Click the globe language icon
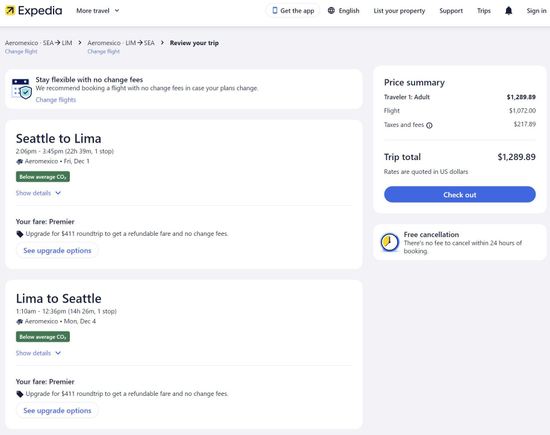Image resolution: width=550 pixels, height=435 pixels. click(331, 11)
